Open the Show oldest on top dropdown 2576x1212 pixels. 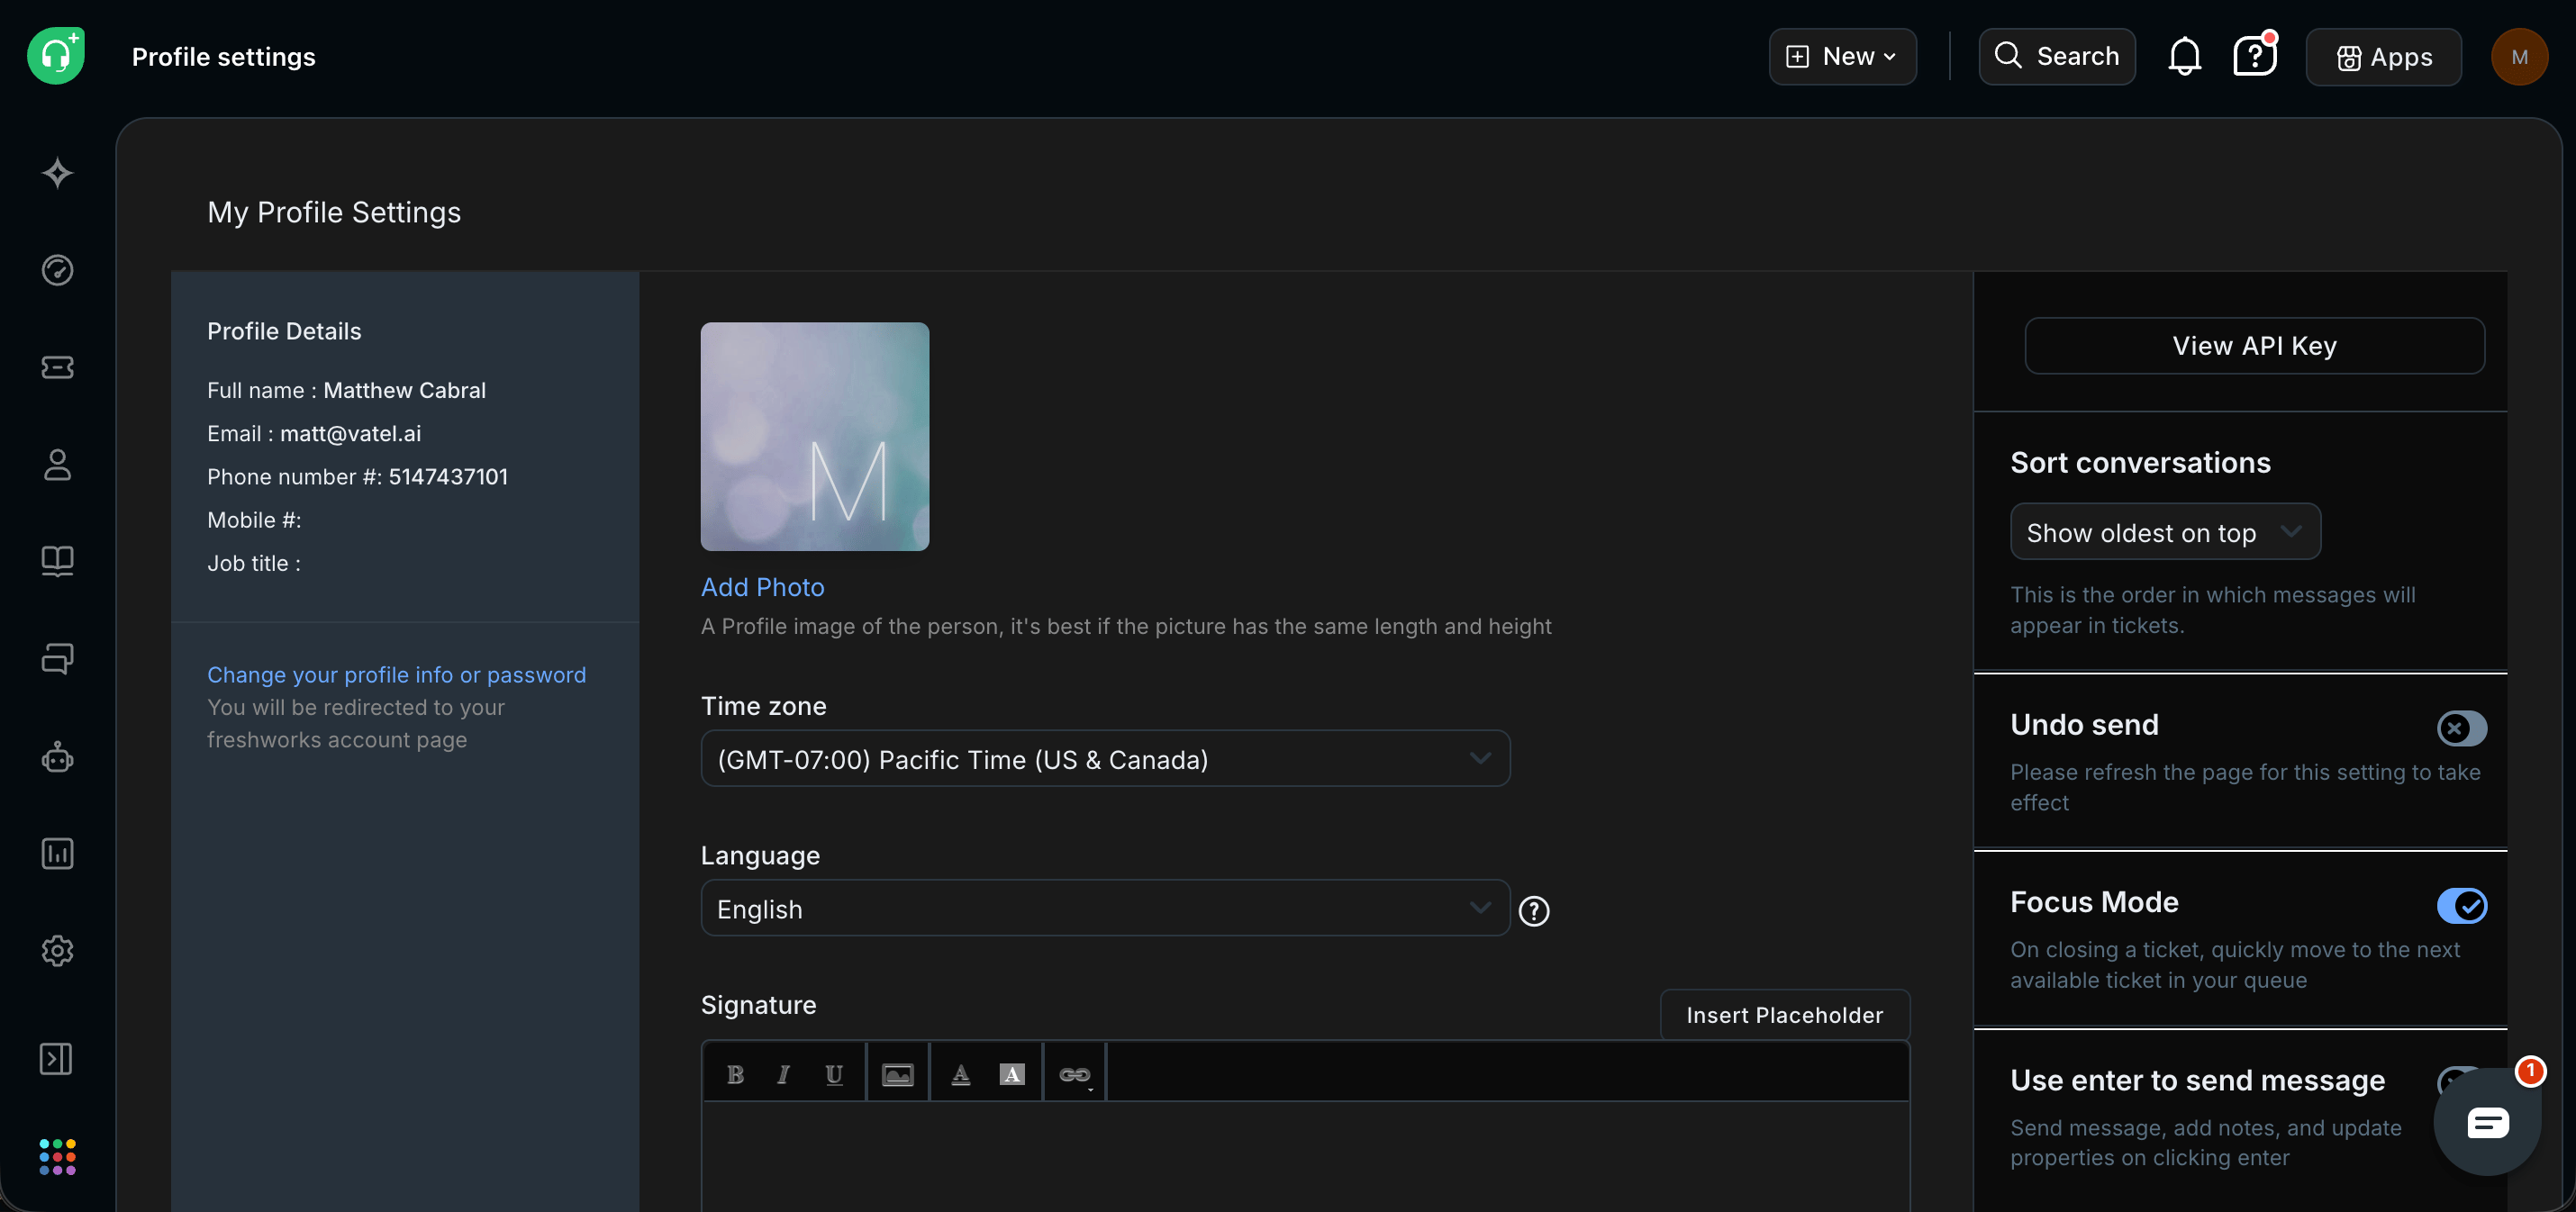(x=2164, y=532)
